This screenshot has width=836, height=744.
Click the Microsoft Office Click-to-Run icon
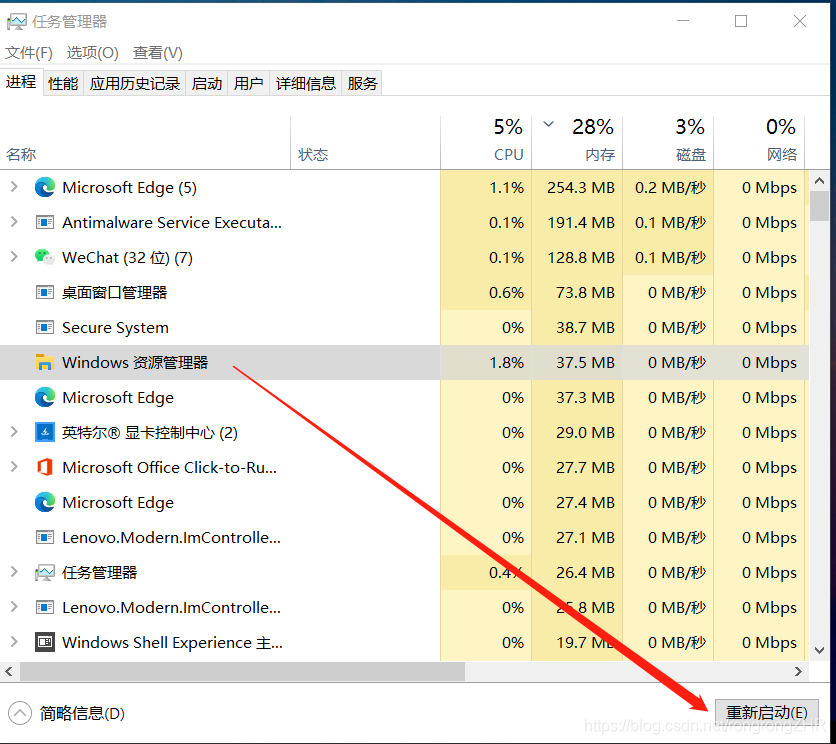(x=45, y=467)
